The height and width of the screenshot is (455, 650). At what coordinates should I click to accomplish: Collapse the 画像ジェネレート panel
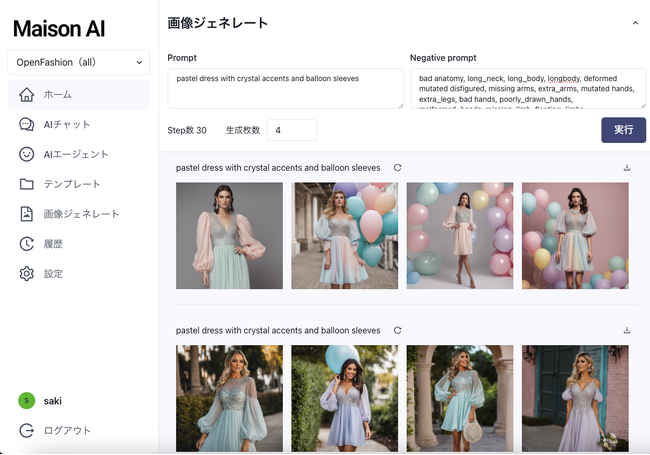pyautogui.click(x=635, y=22)
